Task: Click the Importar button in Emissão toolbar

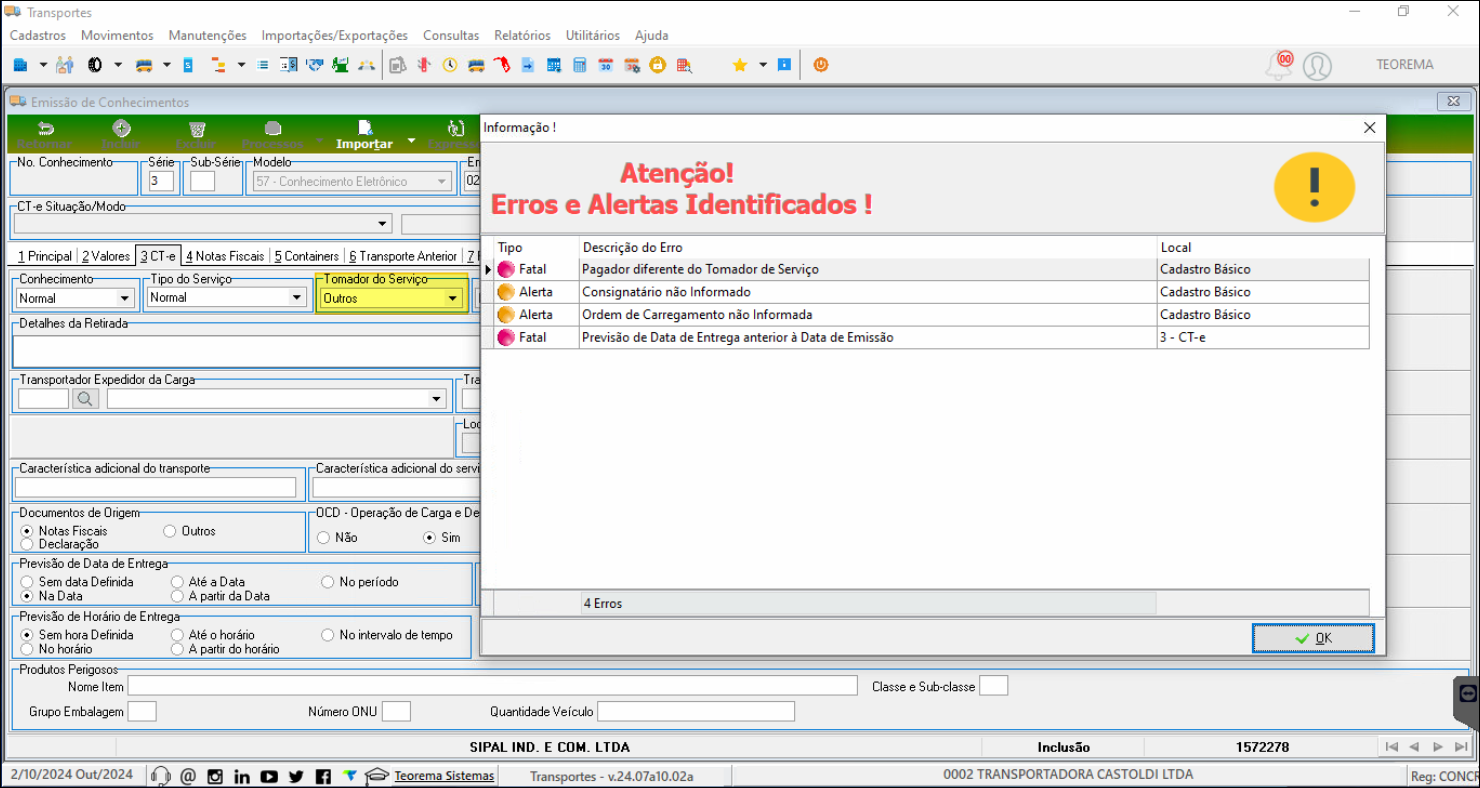Action: [x=364, y=135]
